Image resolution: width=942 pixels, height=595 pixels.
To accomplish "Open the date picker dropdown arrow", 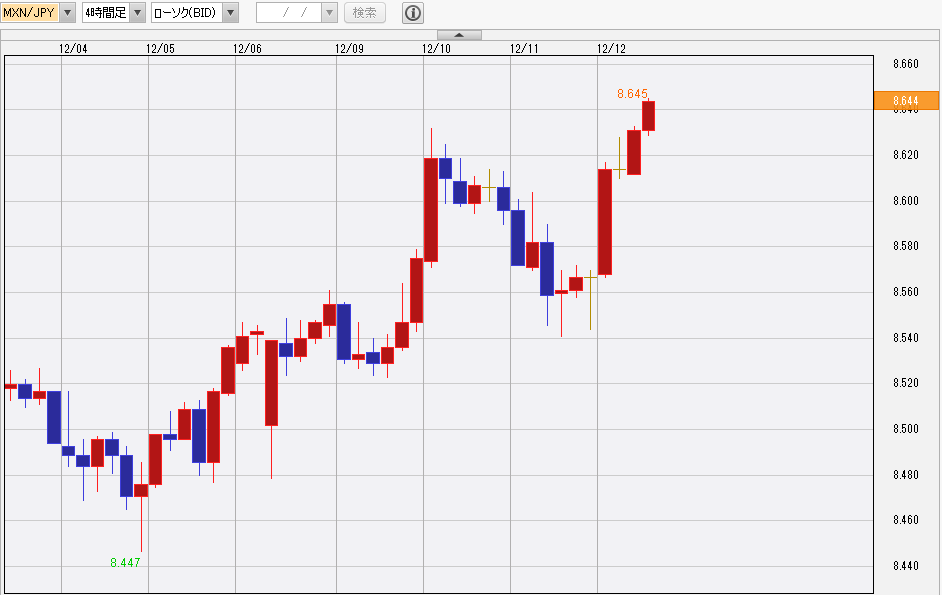I will (x=329, y=13).
